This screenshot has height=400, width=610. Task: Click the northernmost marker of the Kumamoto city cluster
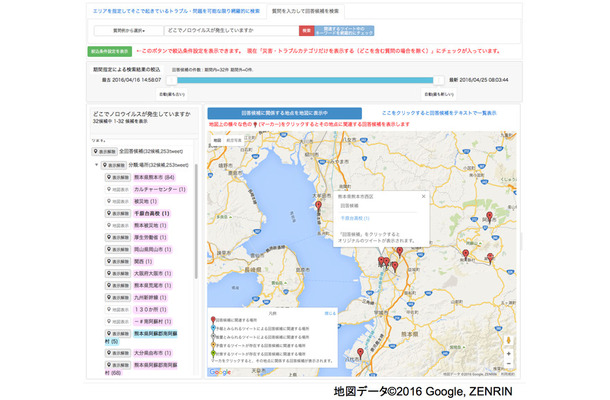[x=400, y=251]
